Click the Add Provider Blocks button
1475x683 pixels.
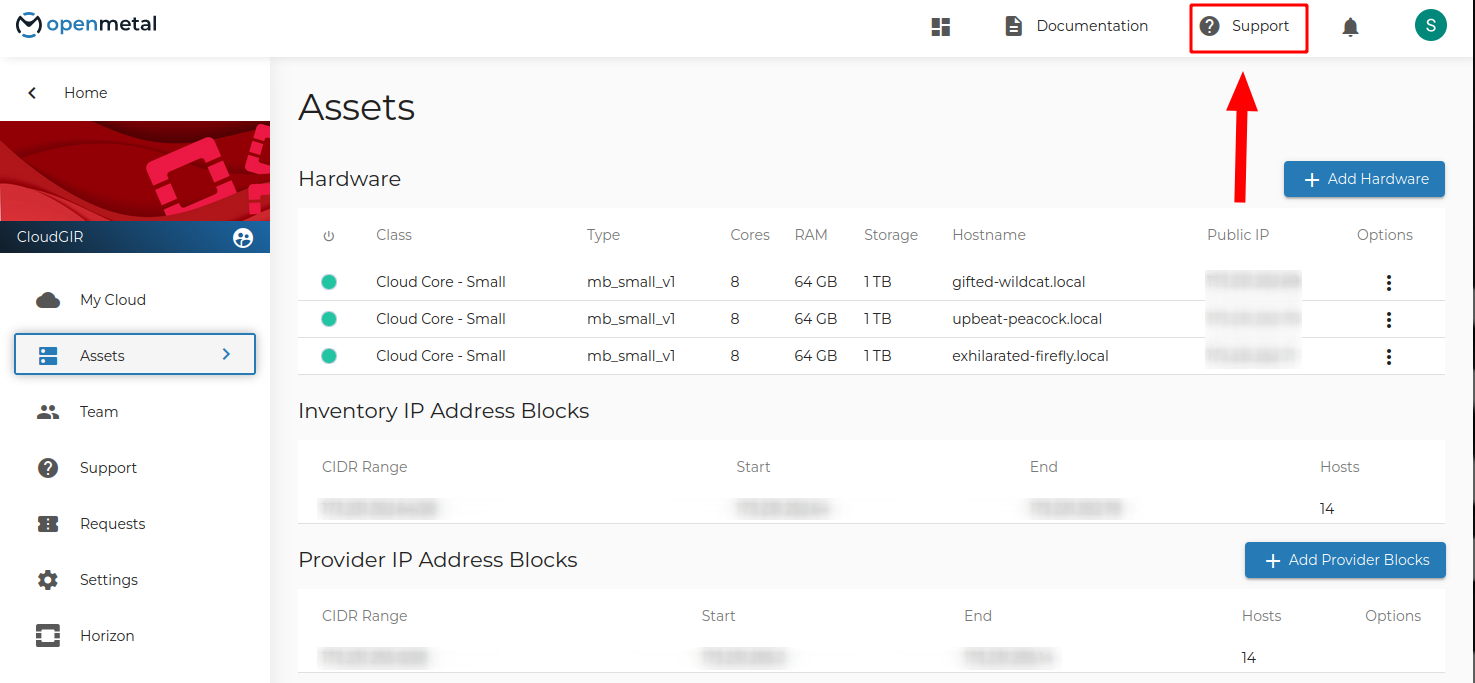click(x=1345, y=560)
